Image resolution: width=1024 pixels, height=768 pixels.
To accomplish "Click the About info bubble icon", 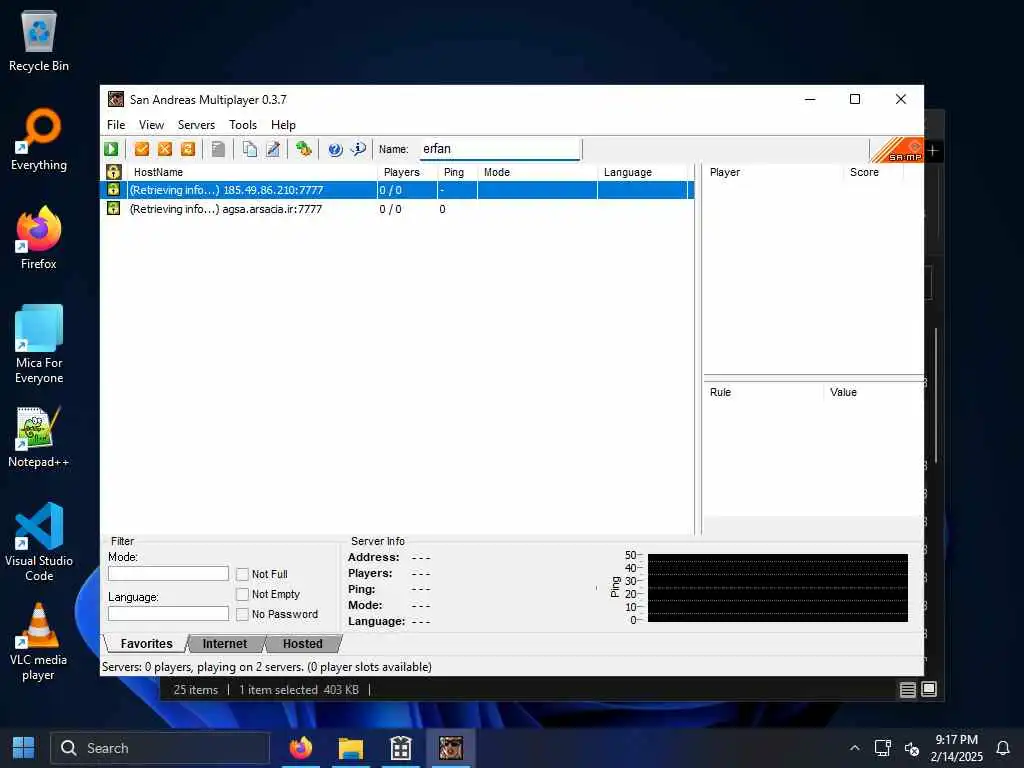I will coord(358,149).
